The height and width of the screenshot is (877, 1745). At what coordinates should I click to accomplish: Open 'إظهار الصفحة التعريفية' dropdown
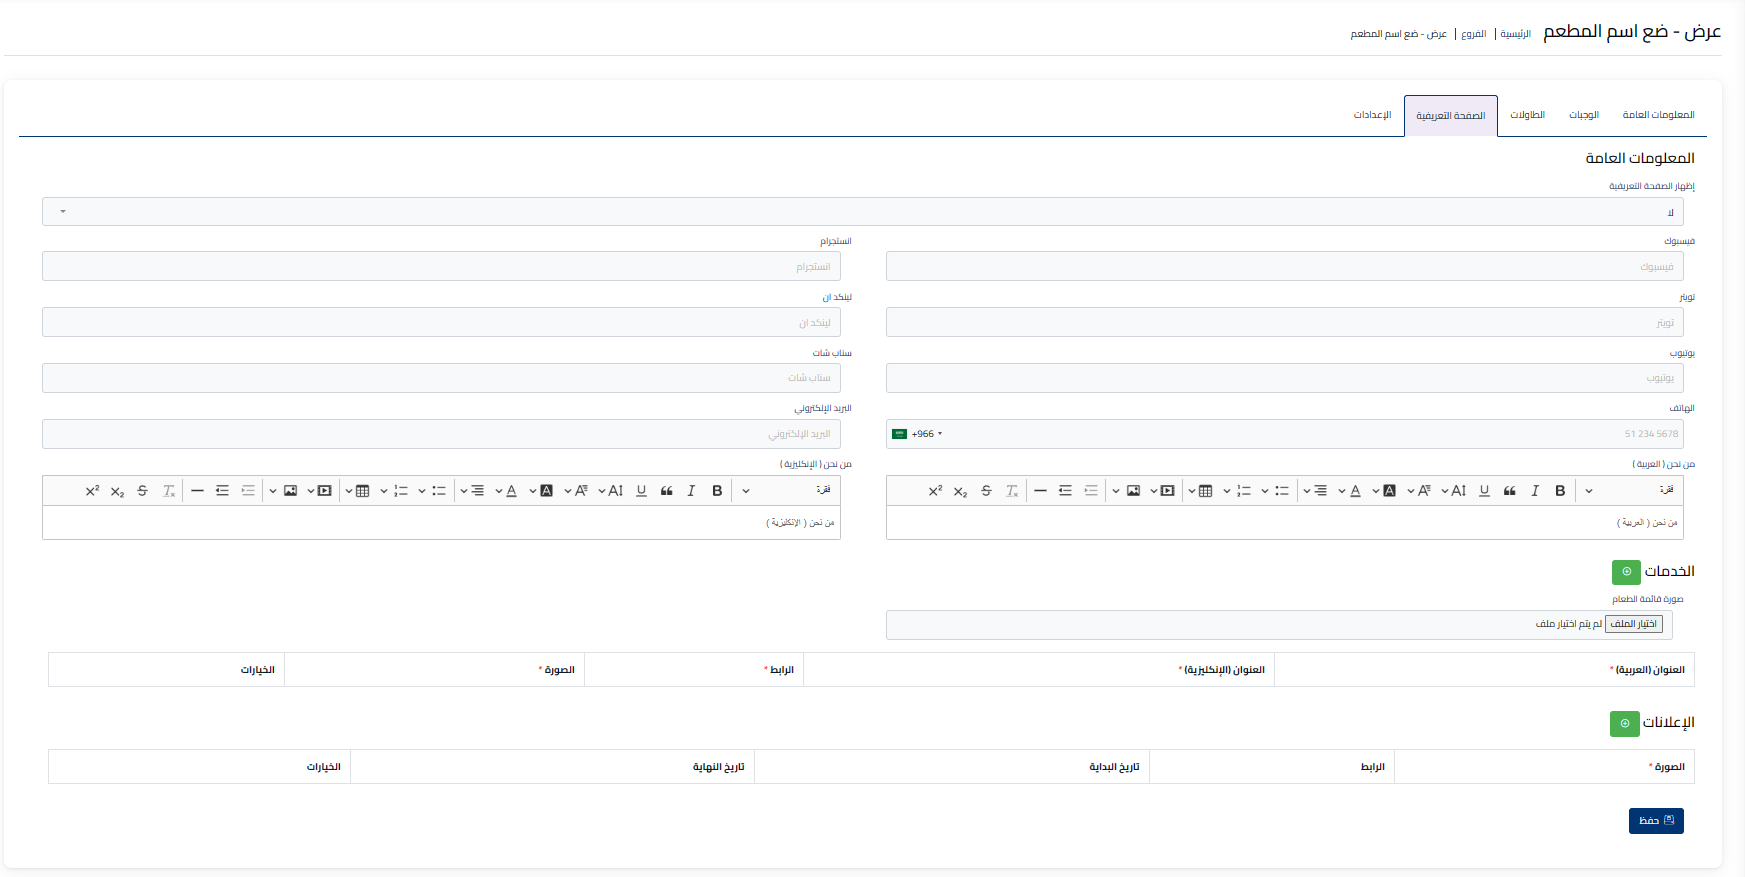pyautogui.click(x=862, y=212)
